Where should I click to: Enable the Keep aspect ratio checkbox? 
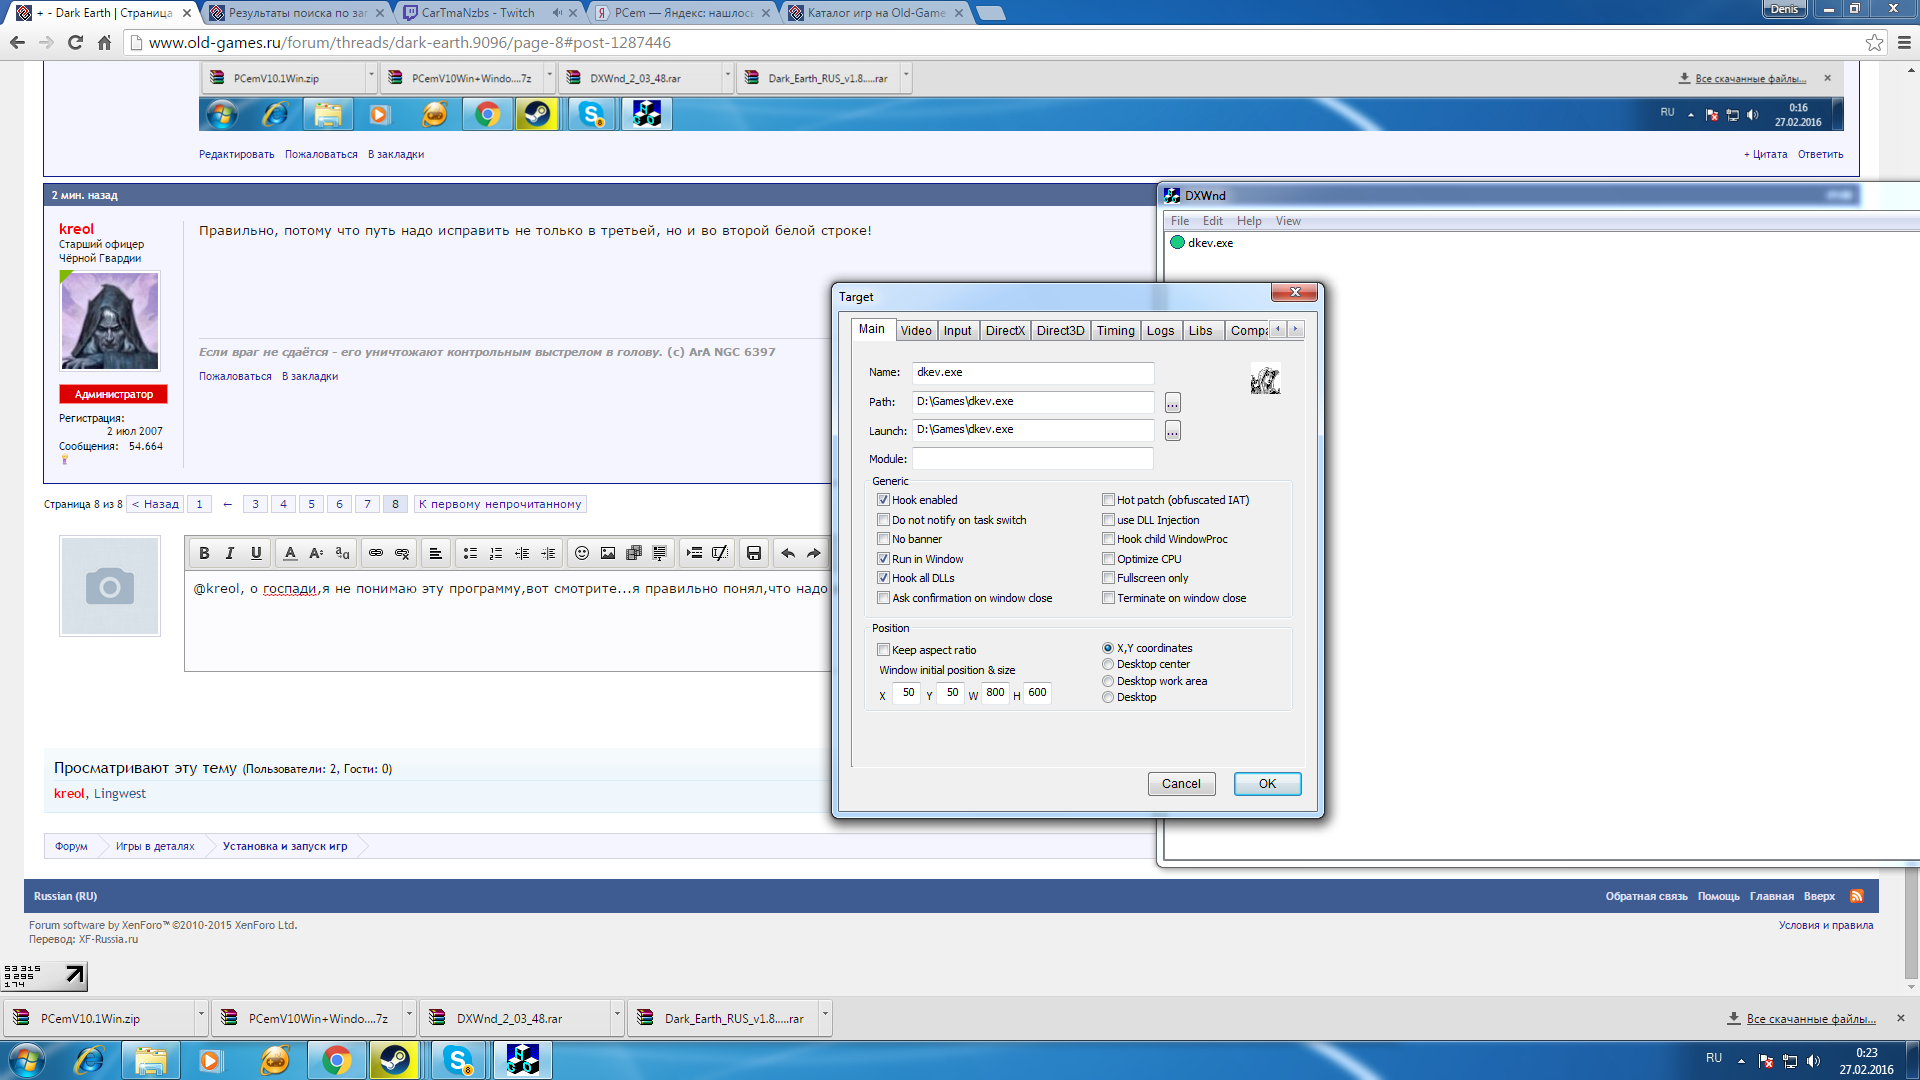pyautogui.click(x=883, y=650)
